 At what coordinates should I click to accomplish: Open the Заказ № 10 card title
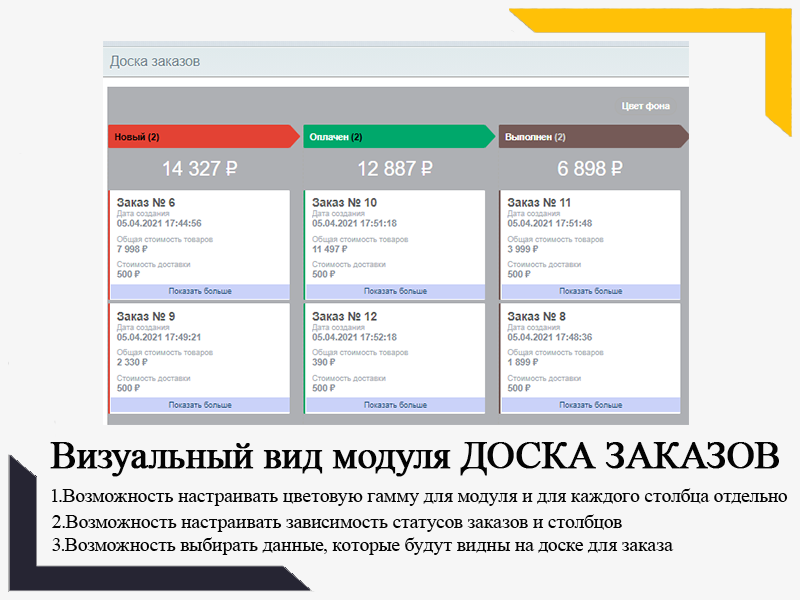(x=344, y=203)
